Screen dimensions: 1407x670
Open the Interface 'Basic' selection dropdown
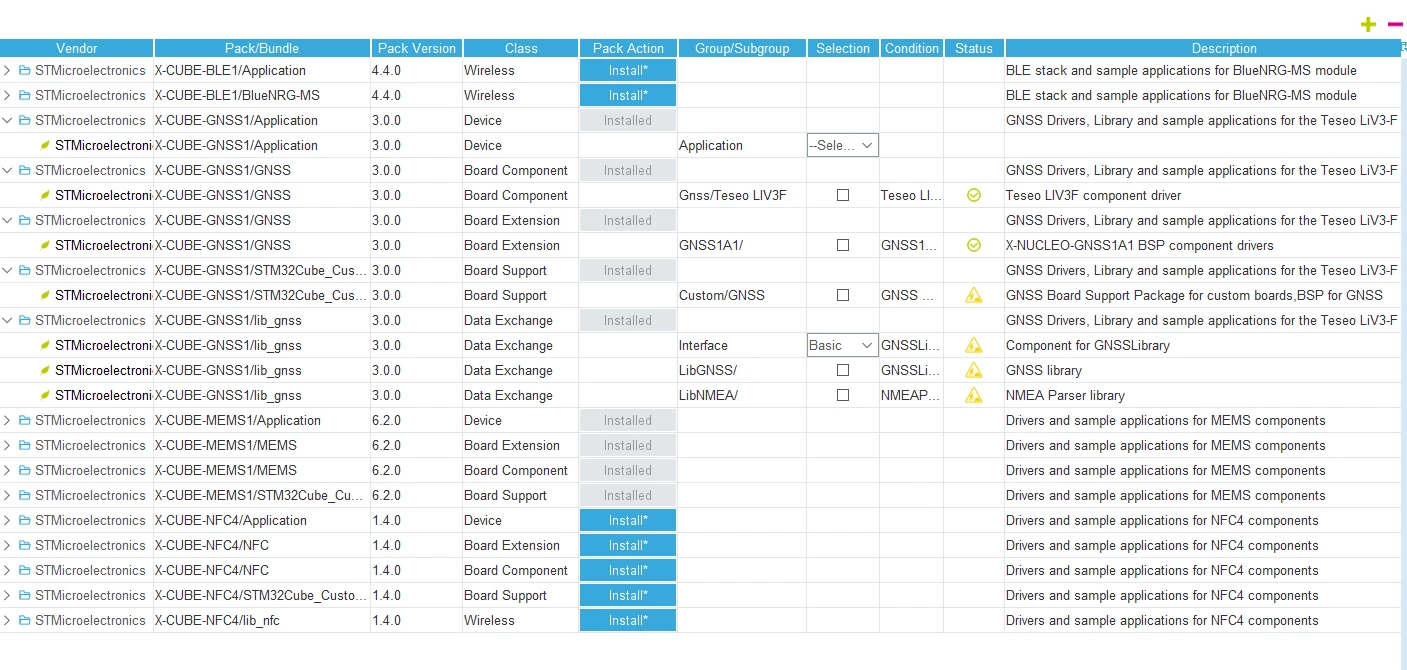[x=843, y=345]
